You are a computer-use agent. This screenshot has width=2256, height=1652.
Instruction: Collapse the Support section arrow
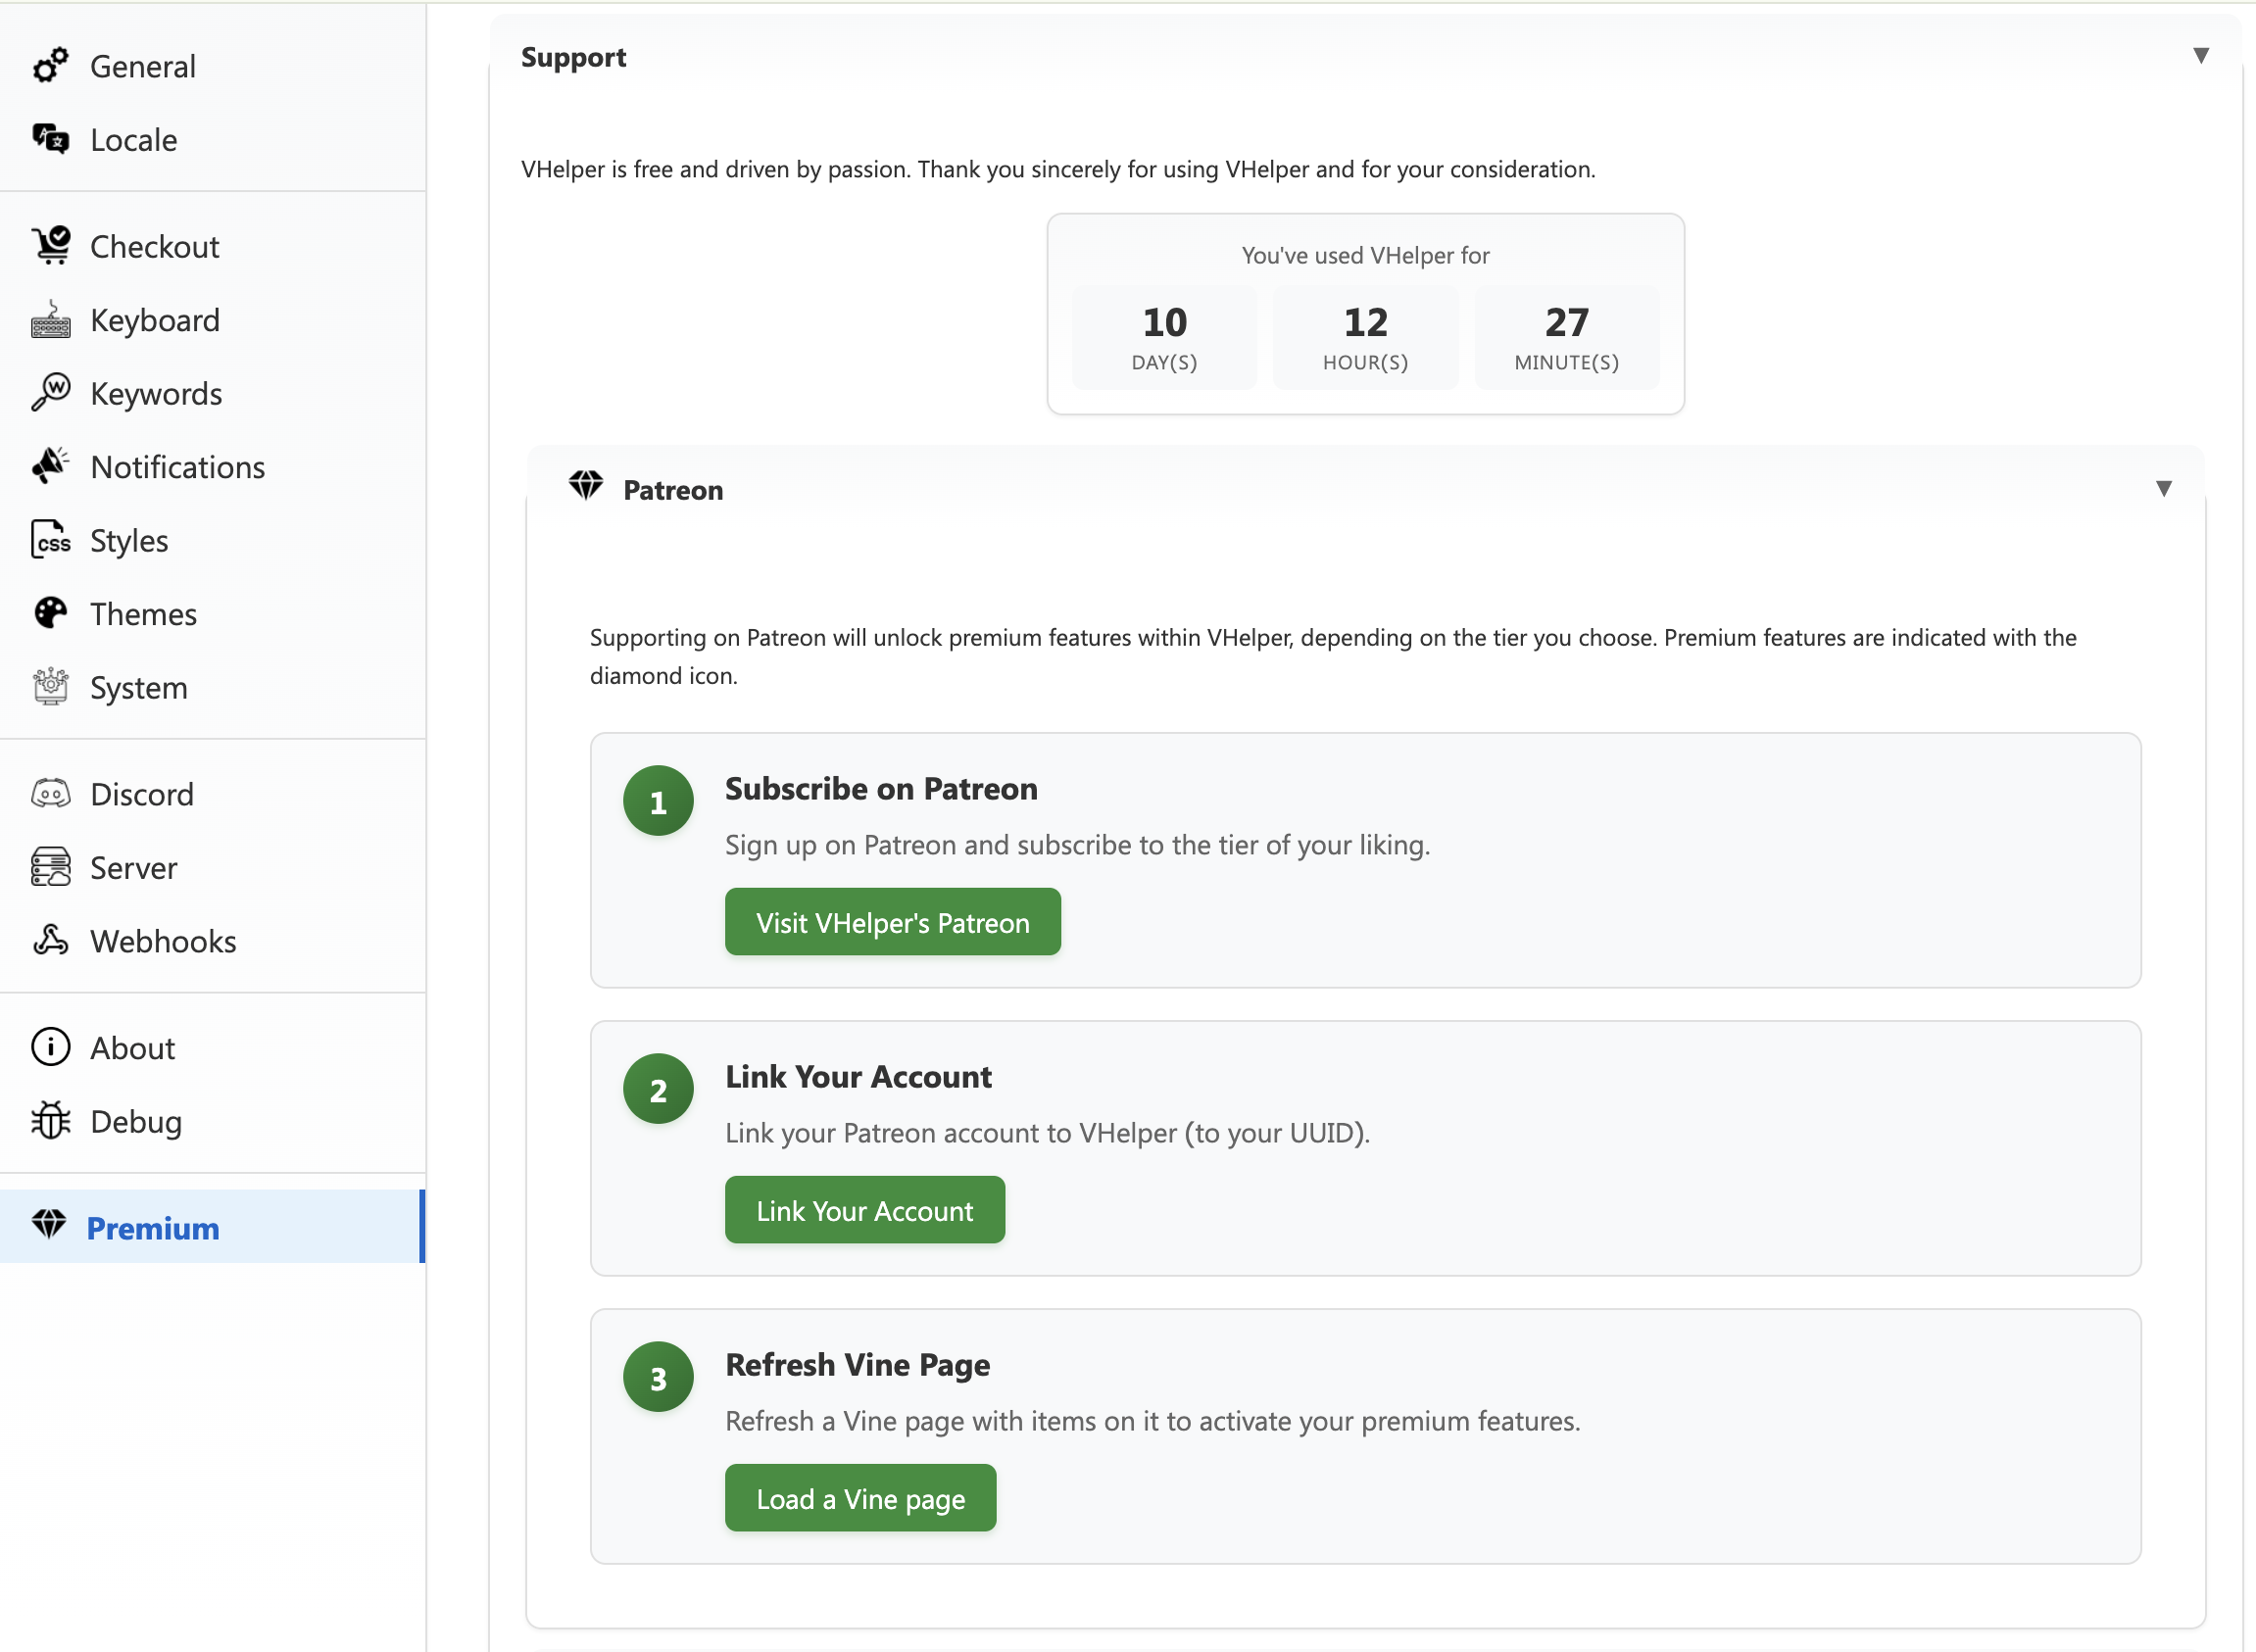2200,56
